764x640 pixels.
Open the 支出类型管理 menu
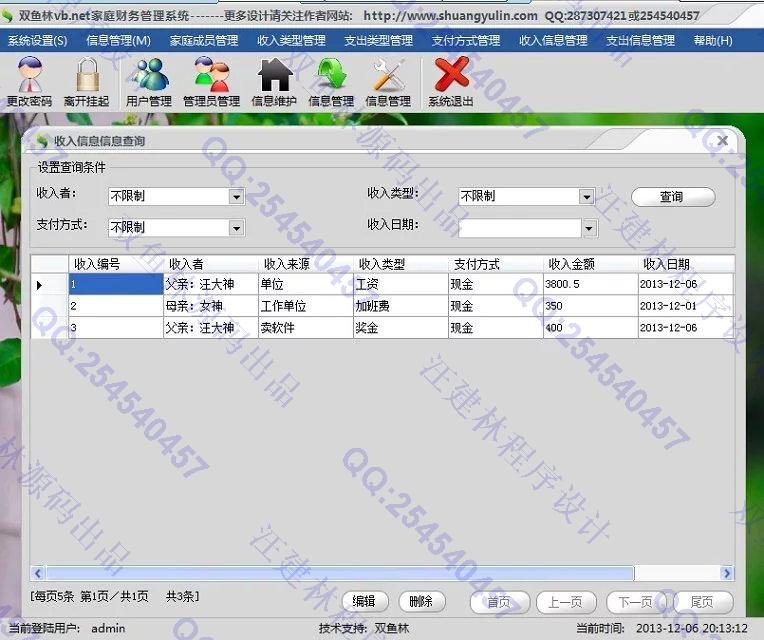click(x=379, y=41)
